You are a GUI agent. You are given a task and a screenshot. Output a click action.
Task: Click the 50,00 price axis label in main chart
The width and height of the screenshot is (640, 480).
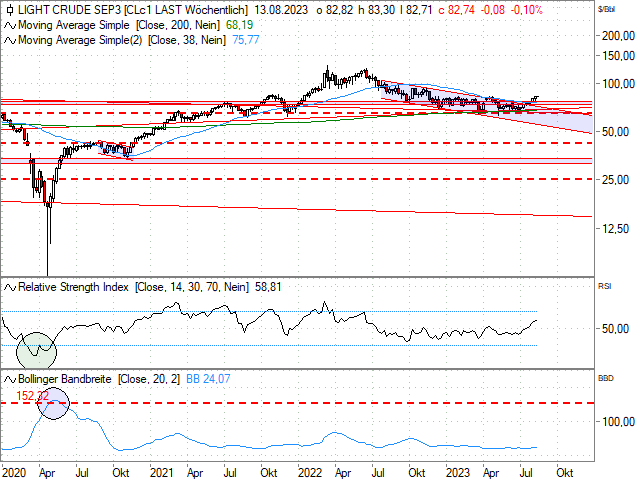coord(616,132)
